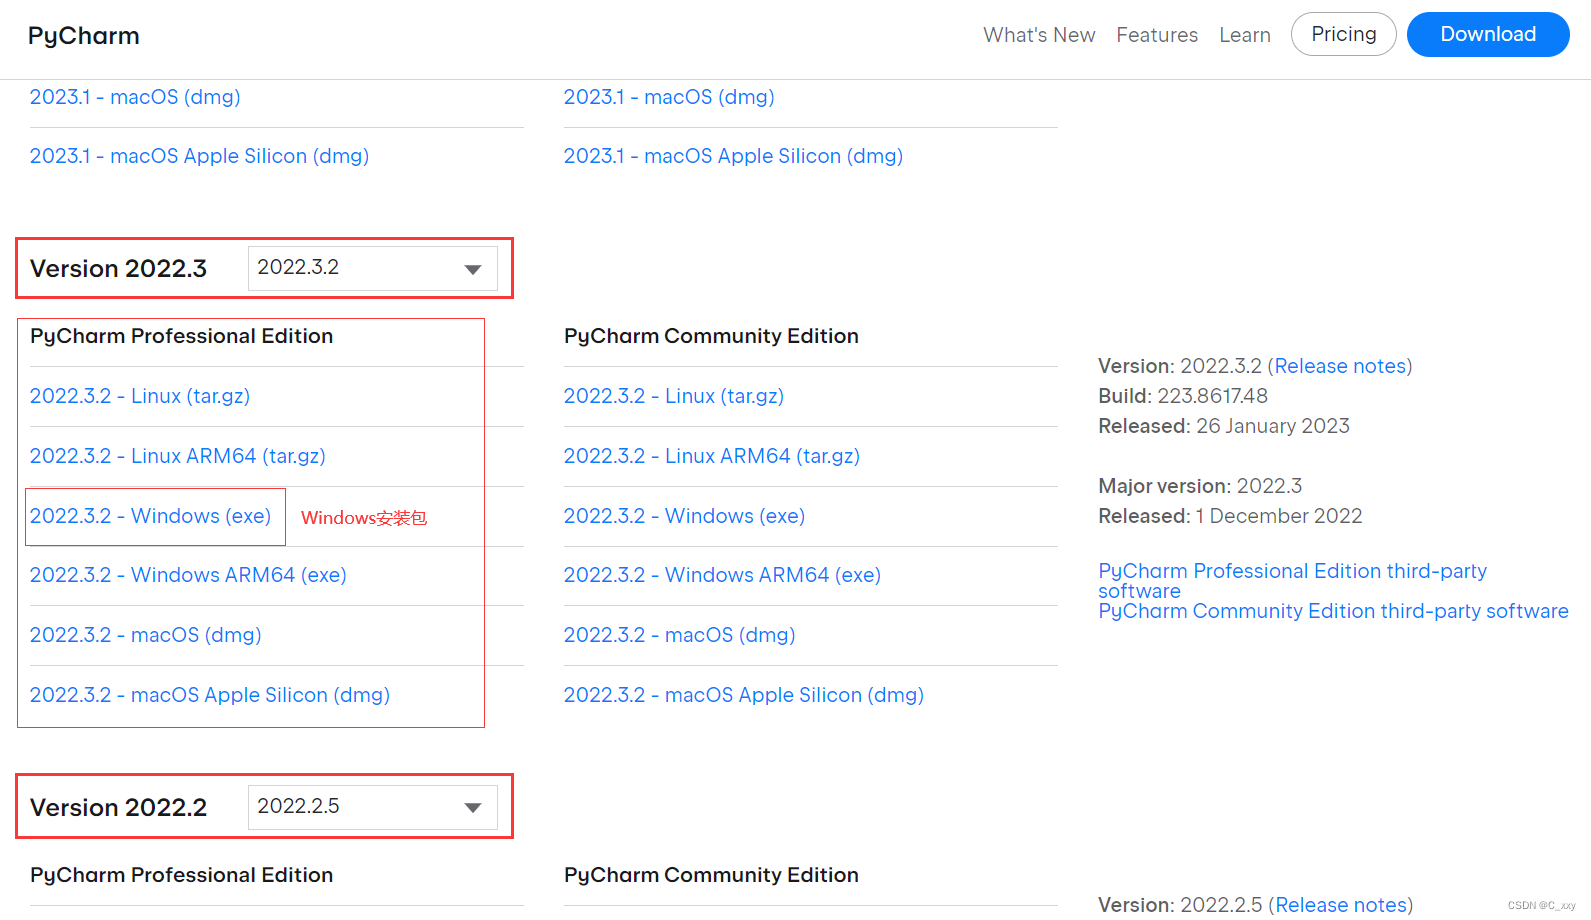The image size is (1591, 920).
Task: Click the arrow on the 2022.2.5 dropdown
Action: 473,808
